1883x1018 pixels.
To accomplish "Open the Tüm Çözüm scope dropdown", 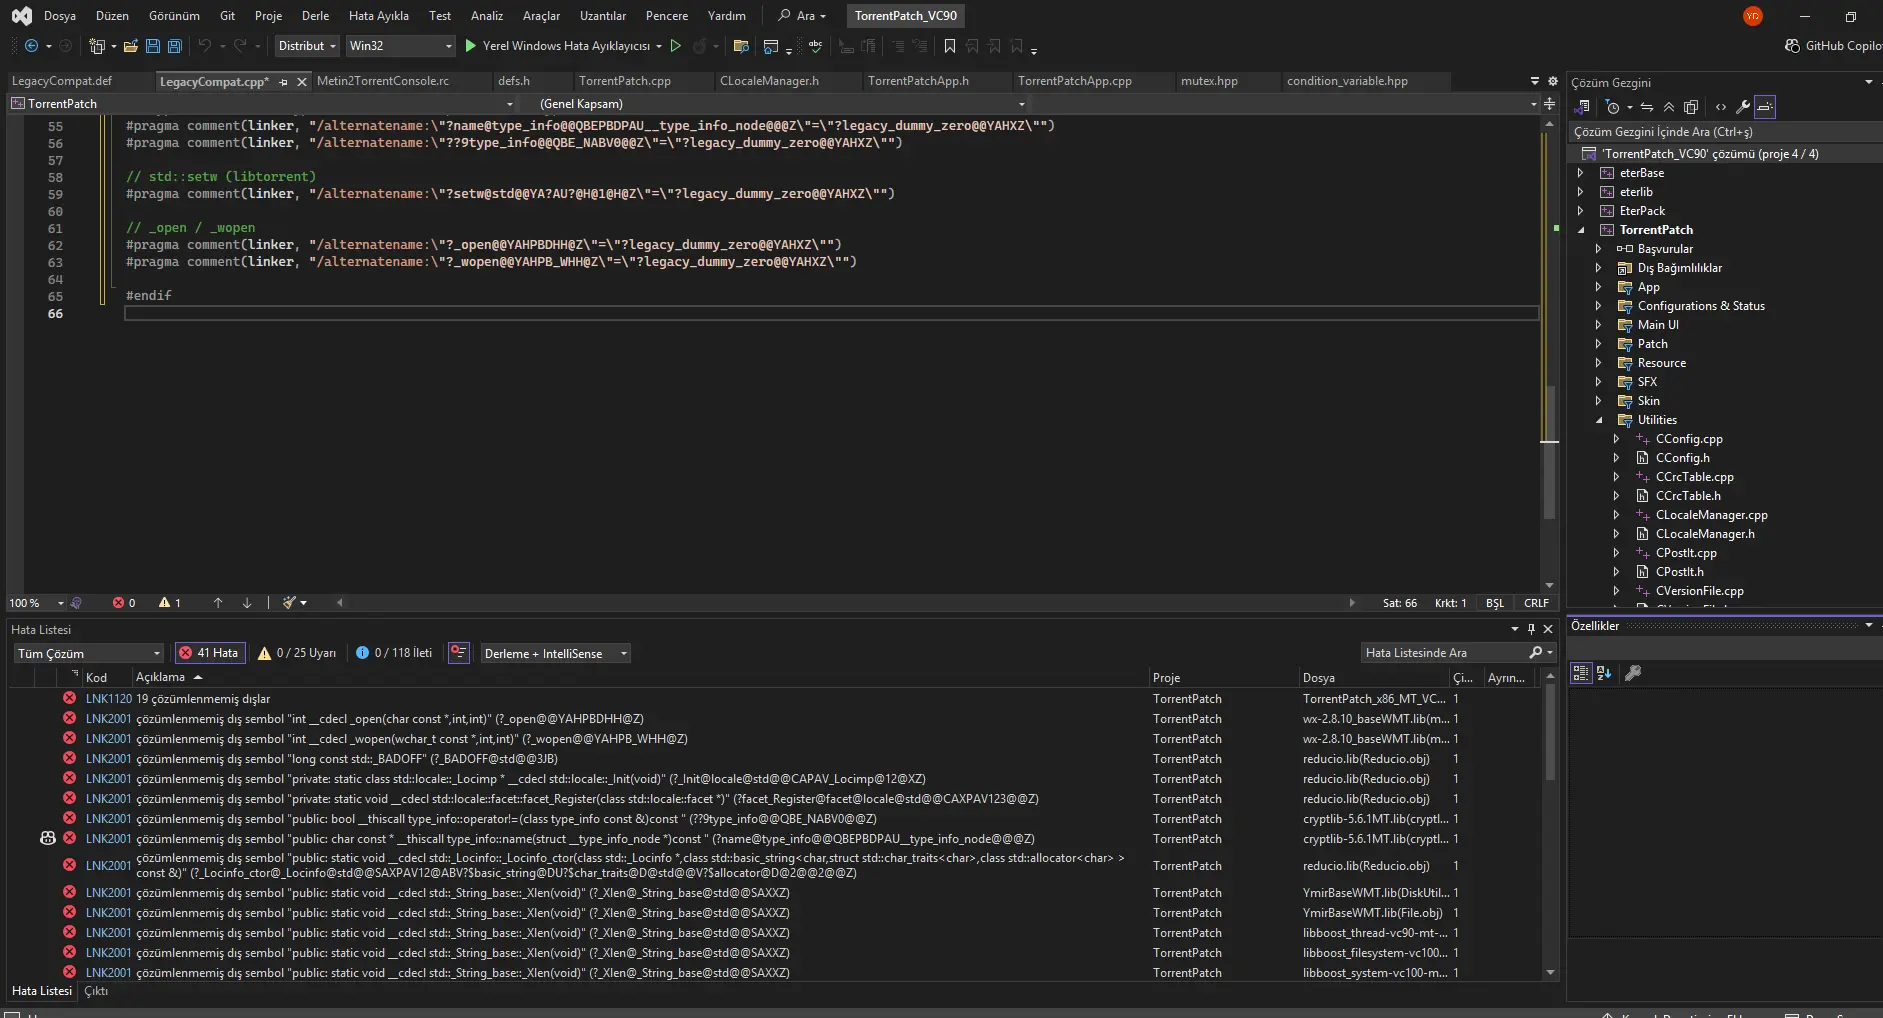I will pos(88,654).
